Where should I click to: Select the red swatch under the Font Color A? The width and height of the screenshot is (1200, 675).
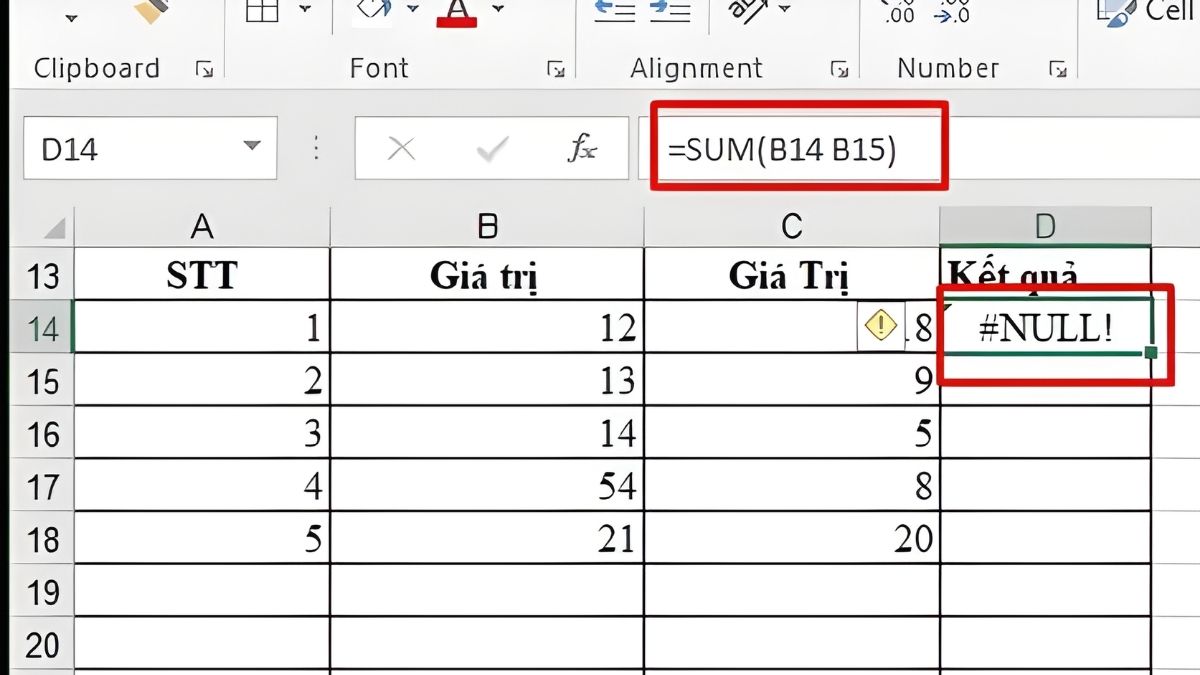coord(456,23)
